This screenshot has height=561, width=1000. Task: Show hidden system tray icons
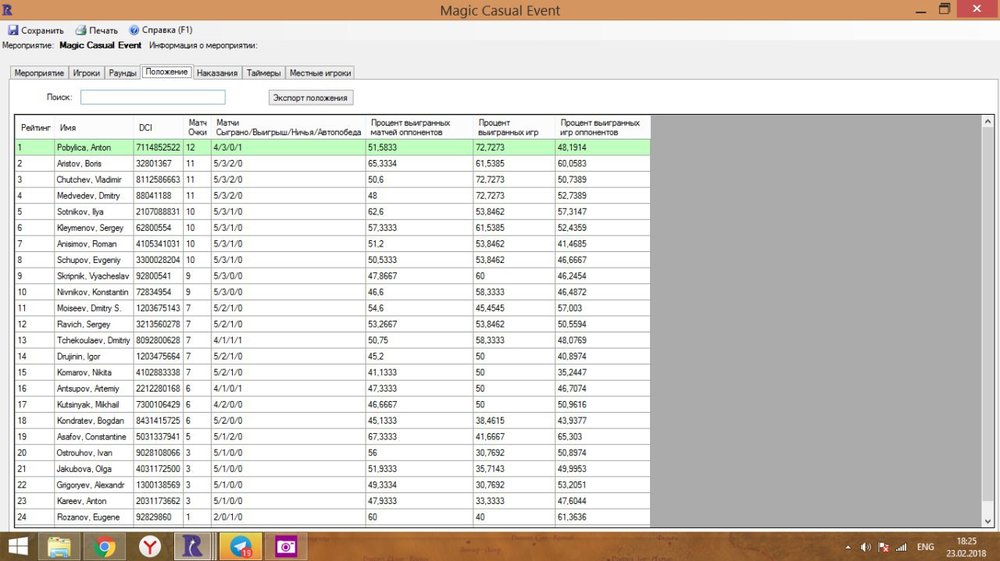tap(849, 547)
